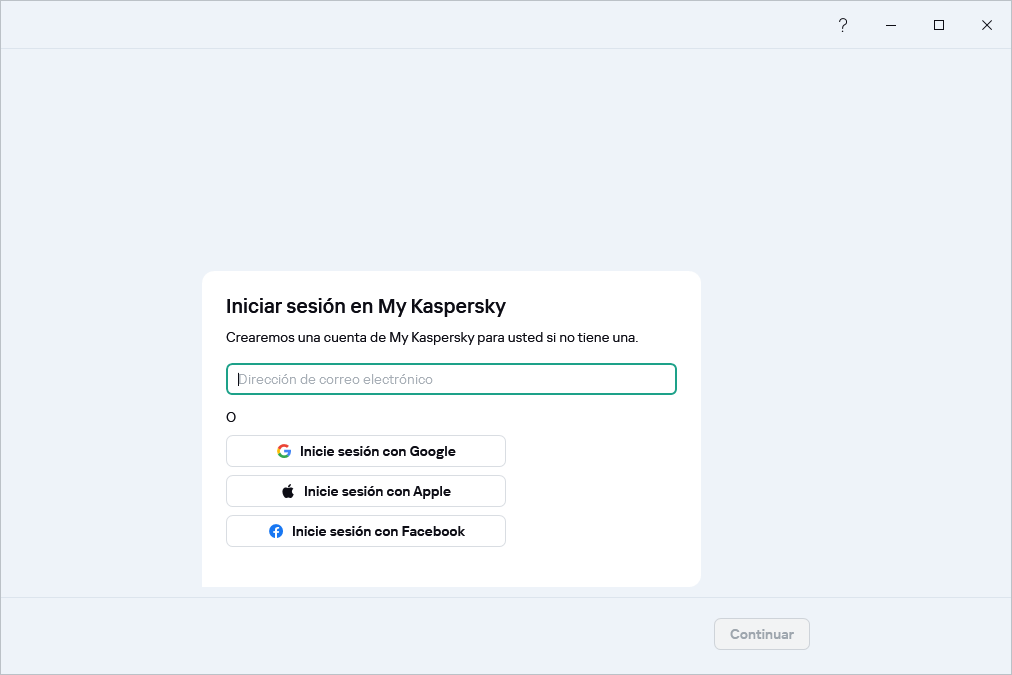
Task: Choose "Inicie sesión con Apple"
Action: tap(366, 491)
